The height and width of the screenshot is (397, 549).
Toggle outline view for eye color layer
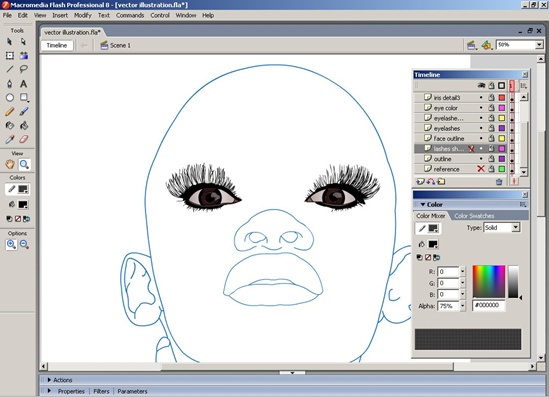(502, 108)
